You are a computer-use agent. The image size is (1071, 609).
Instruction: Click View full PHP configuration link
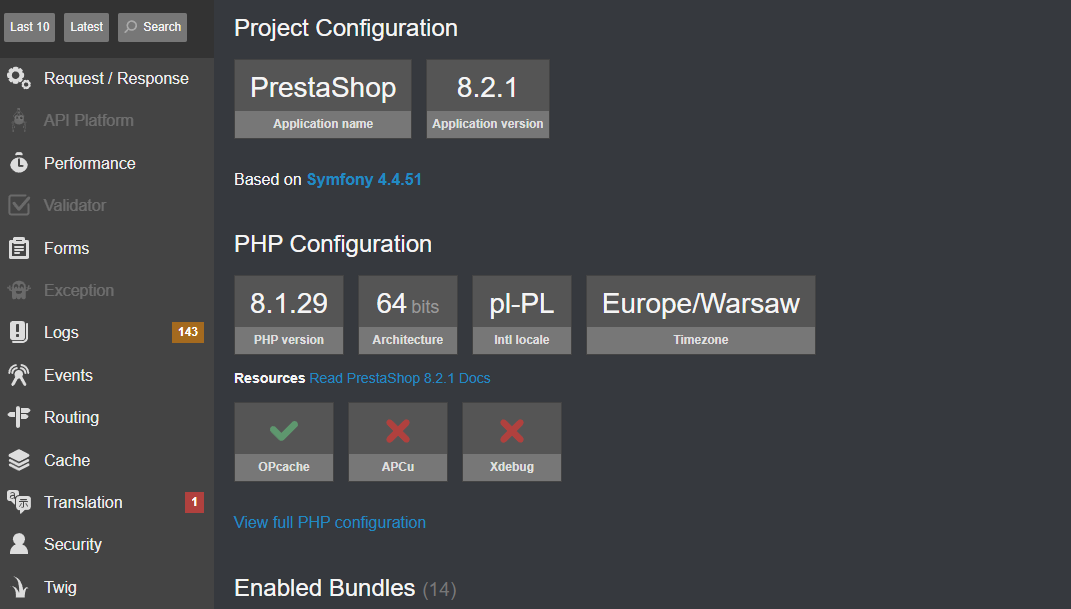(330, 522)
